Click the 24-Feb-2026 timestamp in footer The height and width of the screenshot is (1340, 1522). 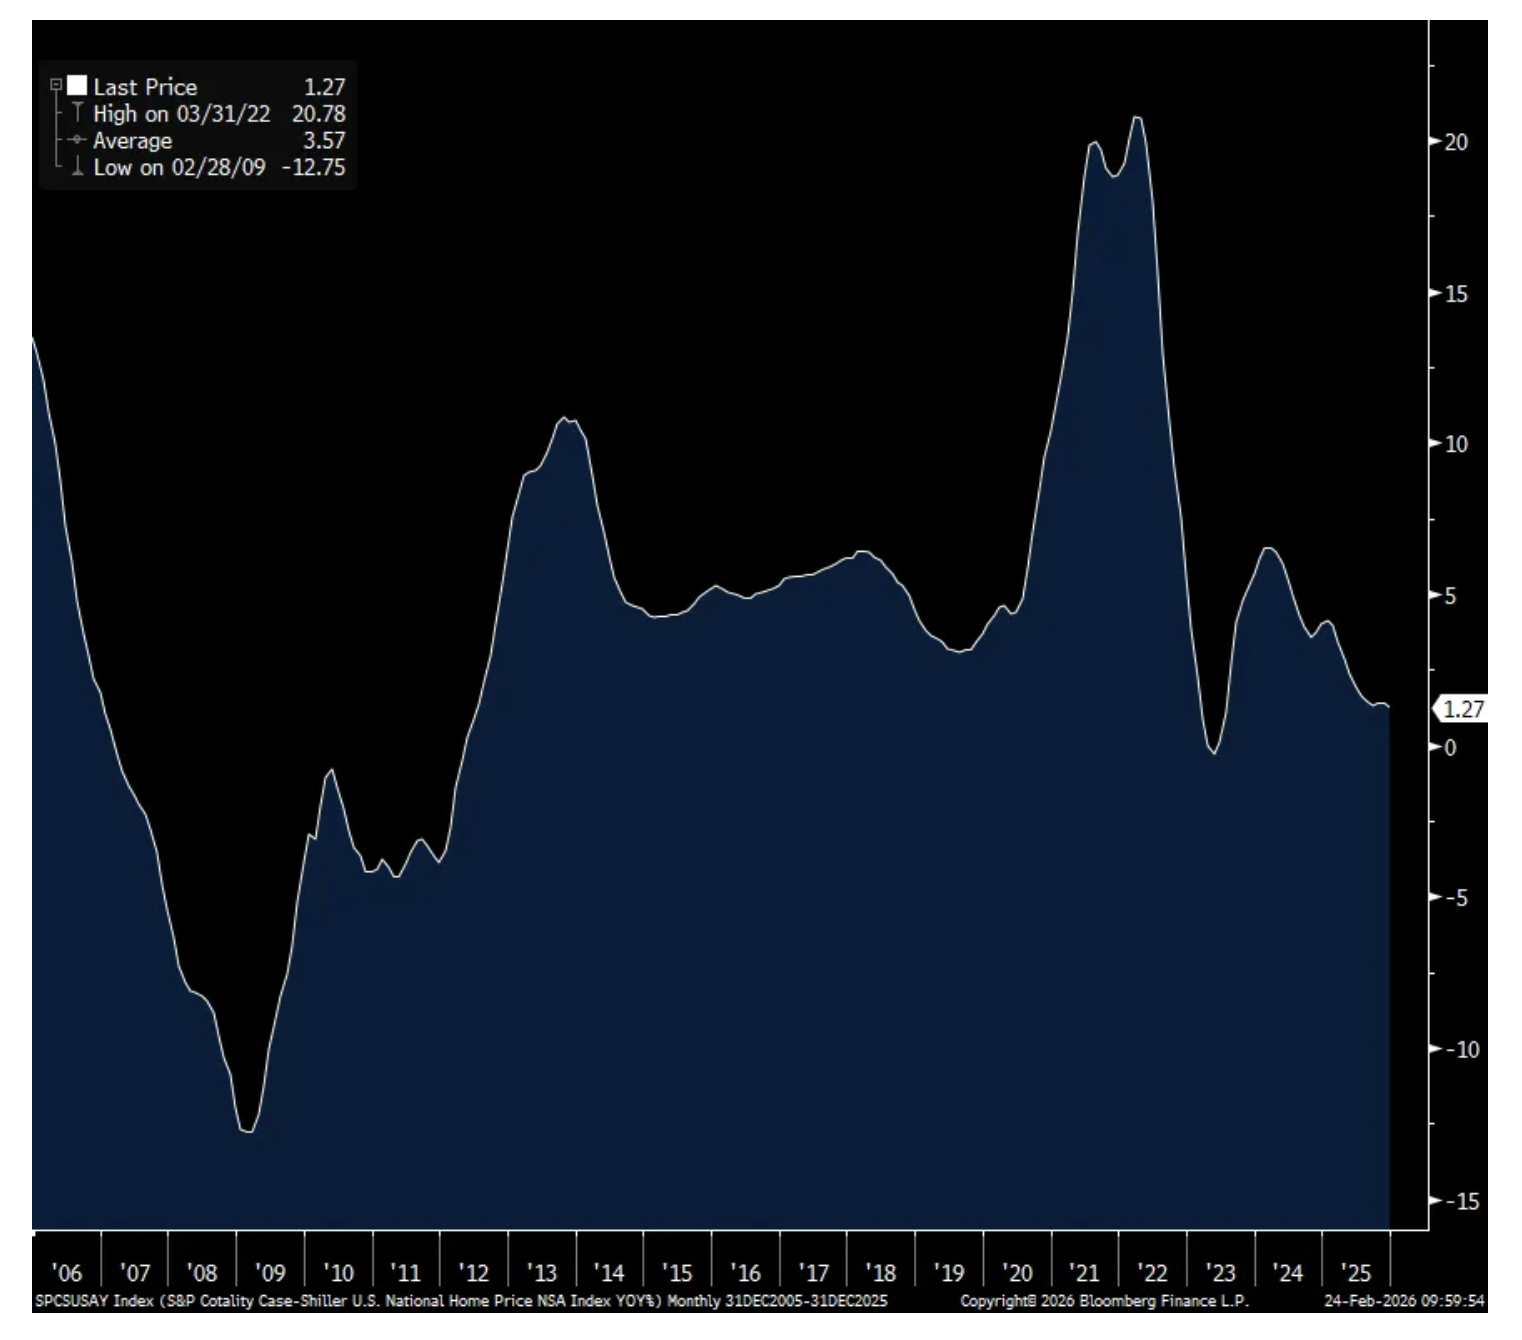click(x=1404, y=1301)
